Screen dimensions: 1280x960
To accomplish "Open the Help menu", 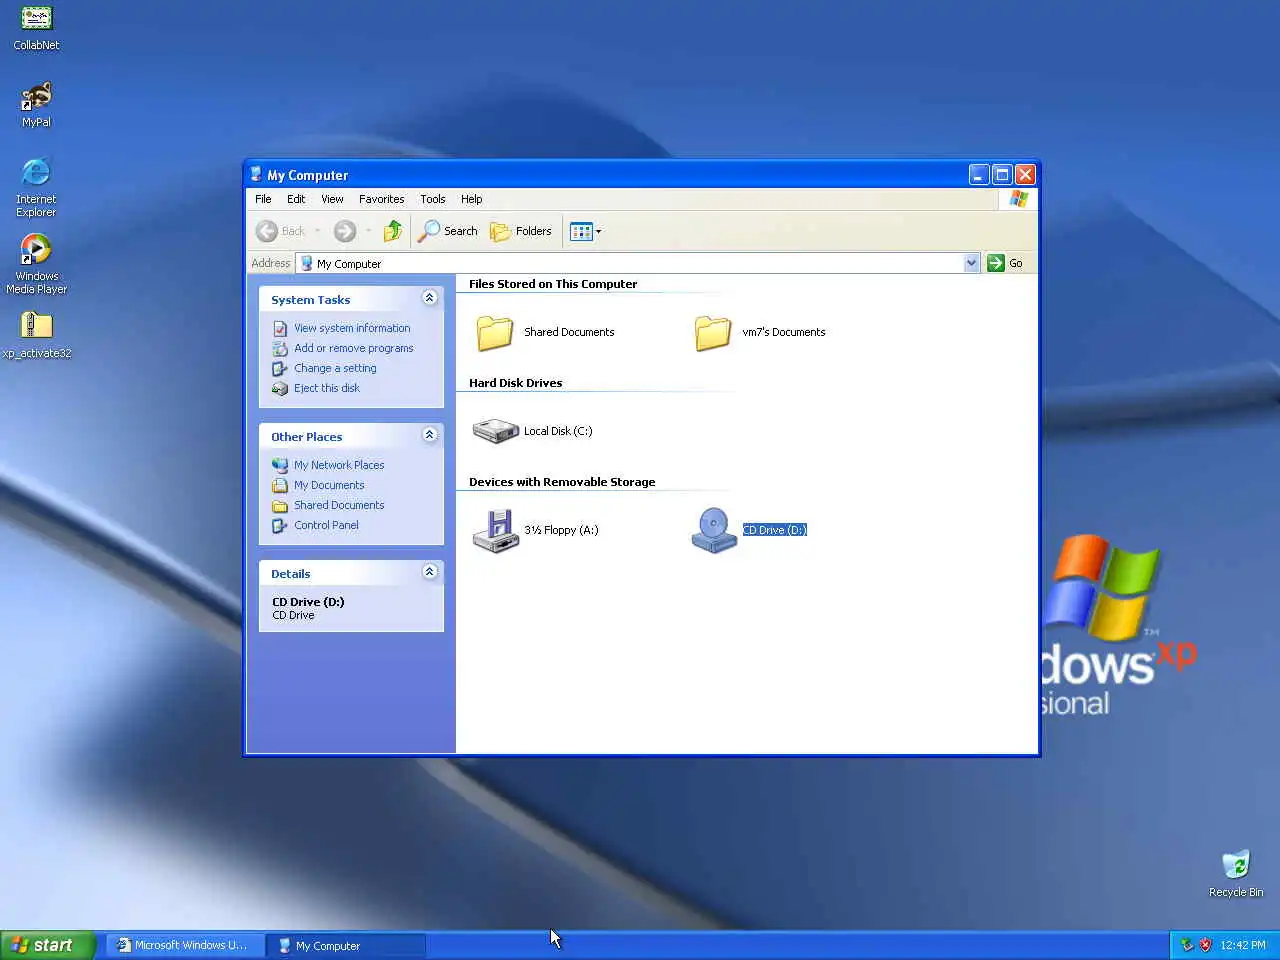I will coord(472,199).
